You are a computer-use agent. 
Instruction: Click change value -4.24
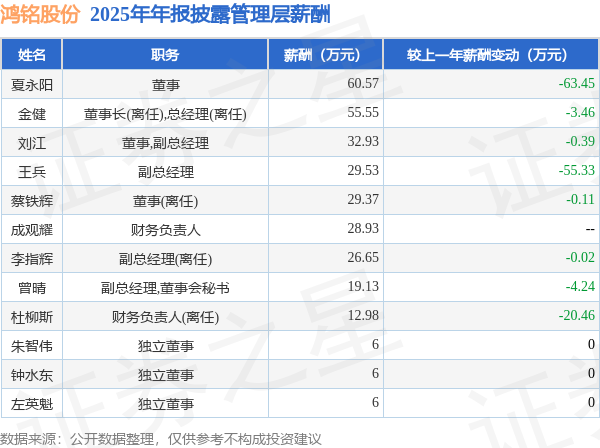[x=580, y=286]
